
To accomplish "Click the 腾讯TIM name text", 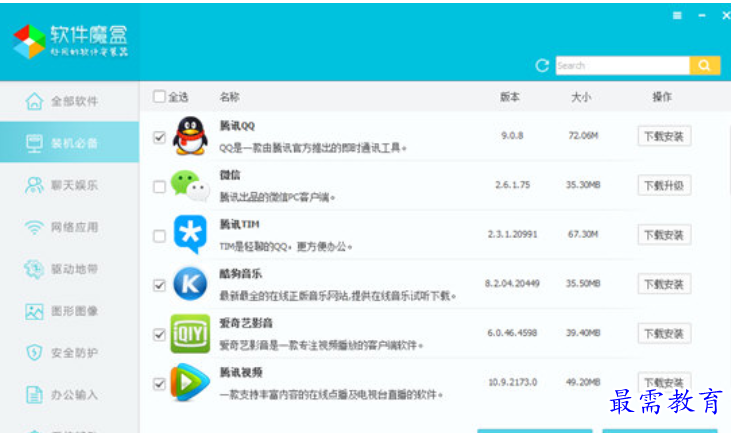I will click(240, 224).
